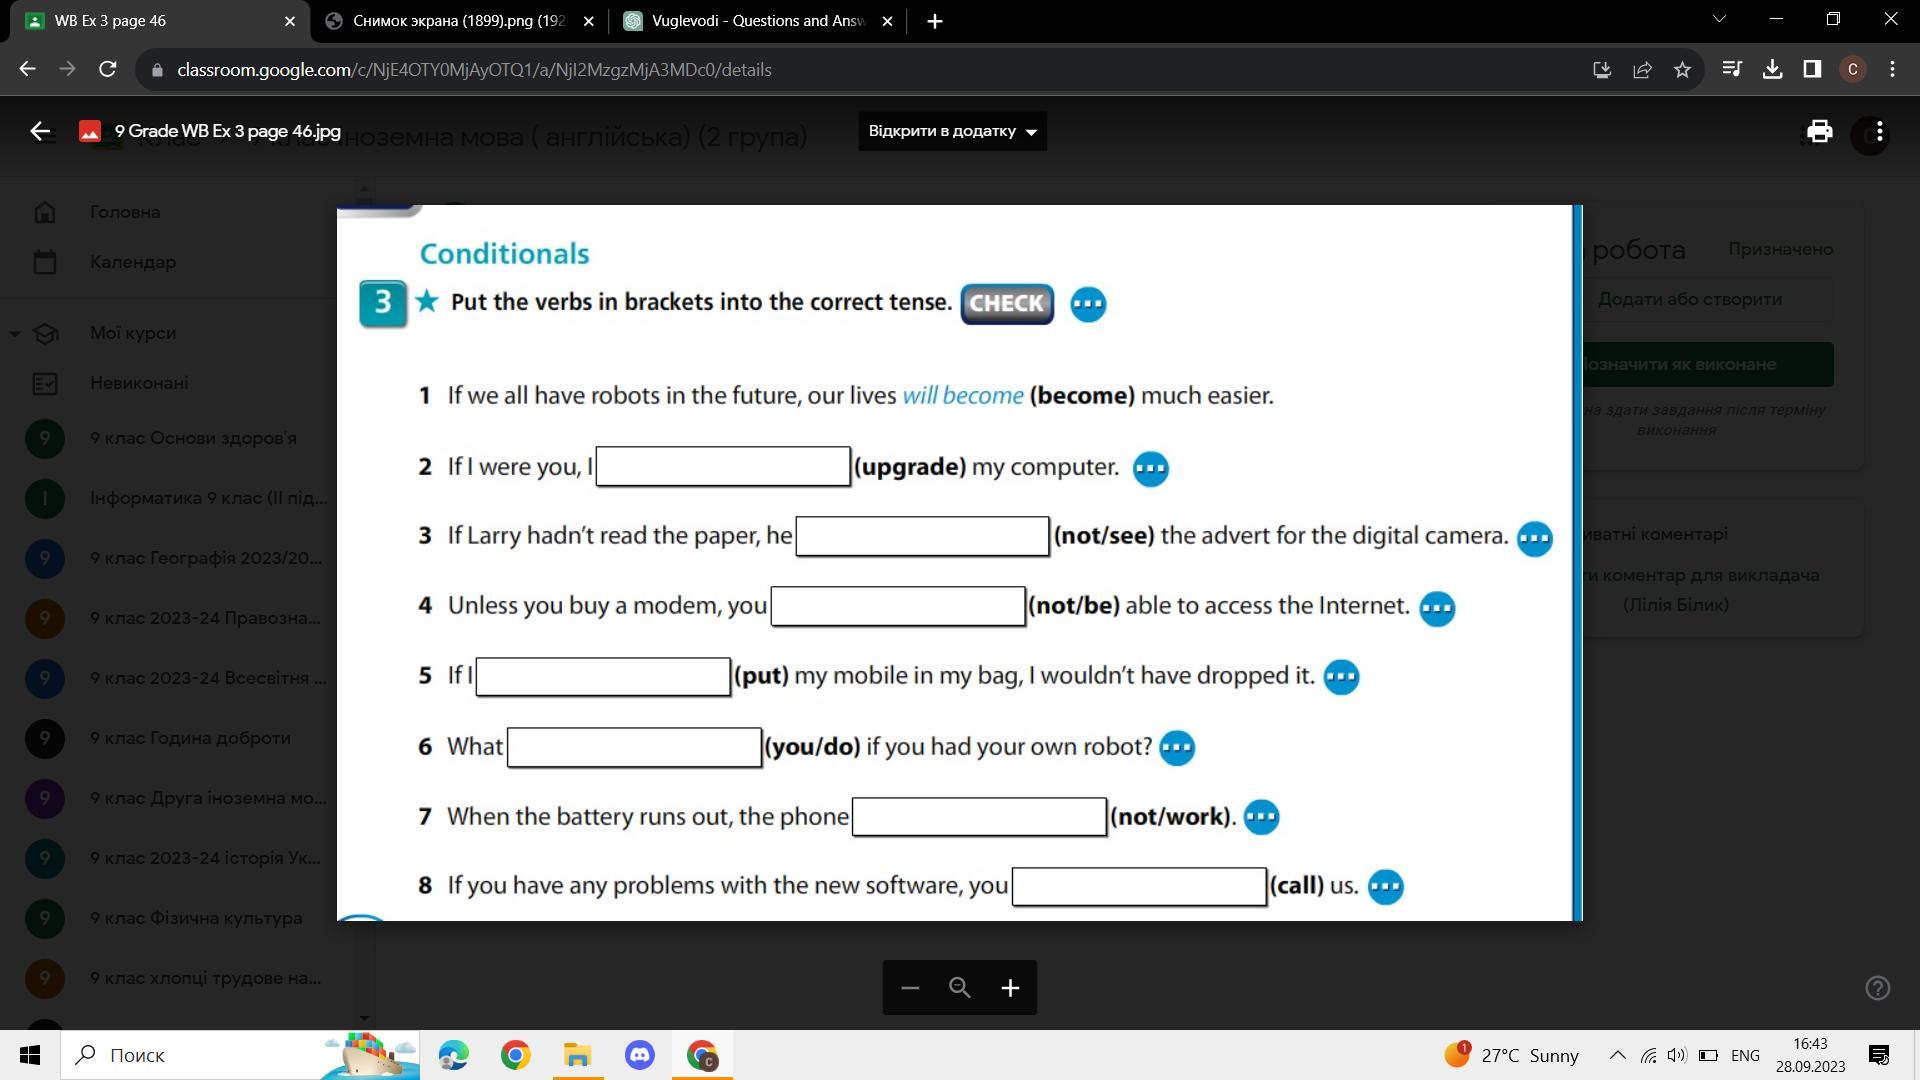The height and width of the screenshot is (1080, 1920).
Task: Open the viewer's three-dot more options menu
Action: [1880, 131]
